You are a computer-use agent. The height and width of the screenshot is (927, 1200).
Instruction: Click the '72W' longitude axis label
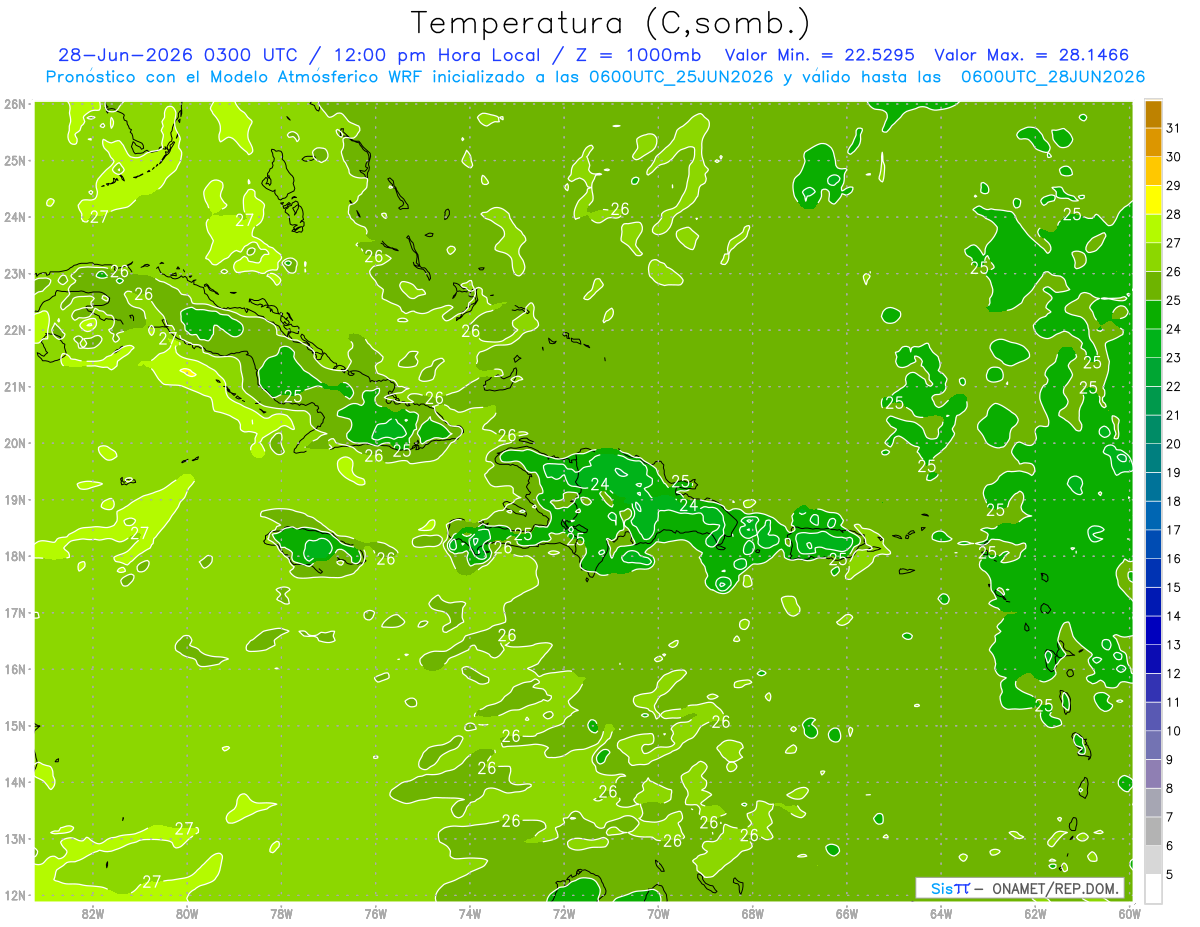tap(564, 913)
